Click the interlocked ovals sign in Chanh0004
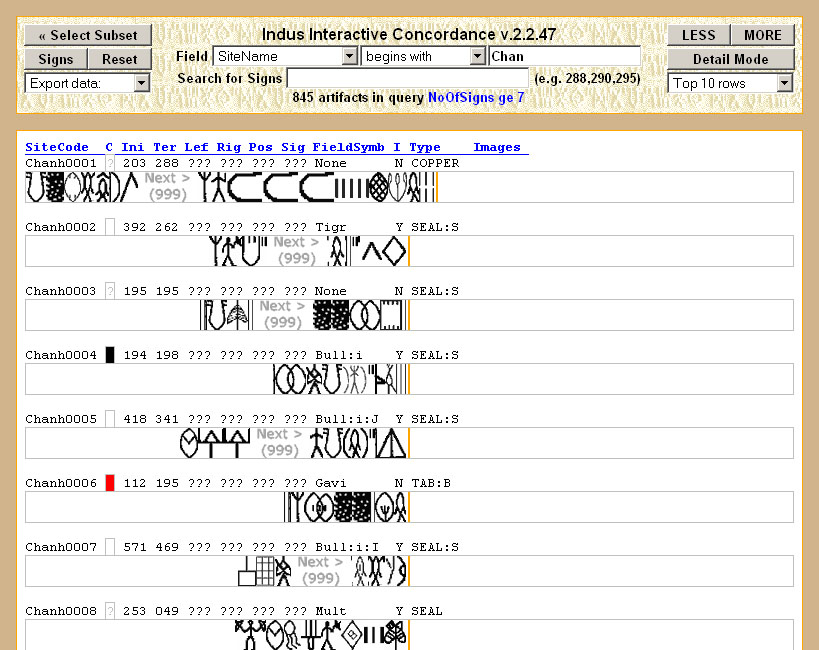The image size is (819, 650). click(x=291, y=379)
